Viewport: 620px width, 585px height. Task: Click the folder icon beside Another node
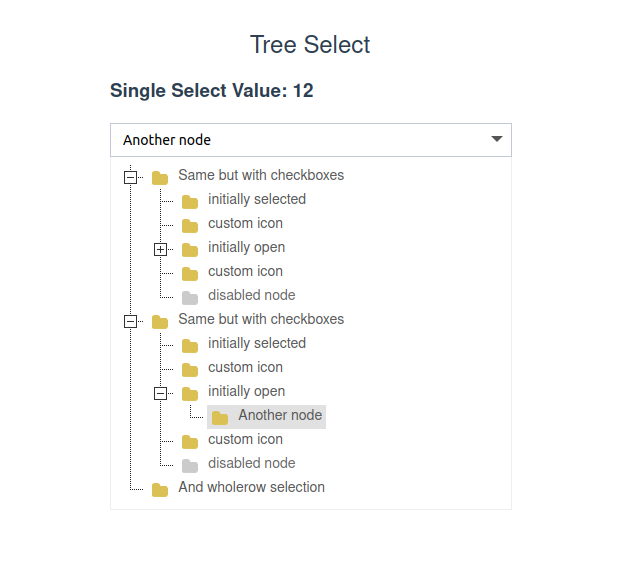coord(220,417)
